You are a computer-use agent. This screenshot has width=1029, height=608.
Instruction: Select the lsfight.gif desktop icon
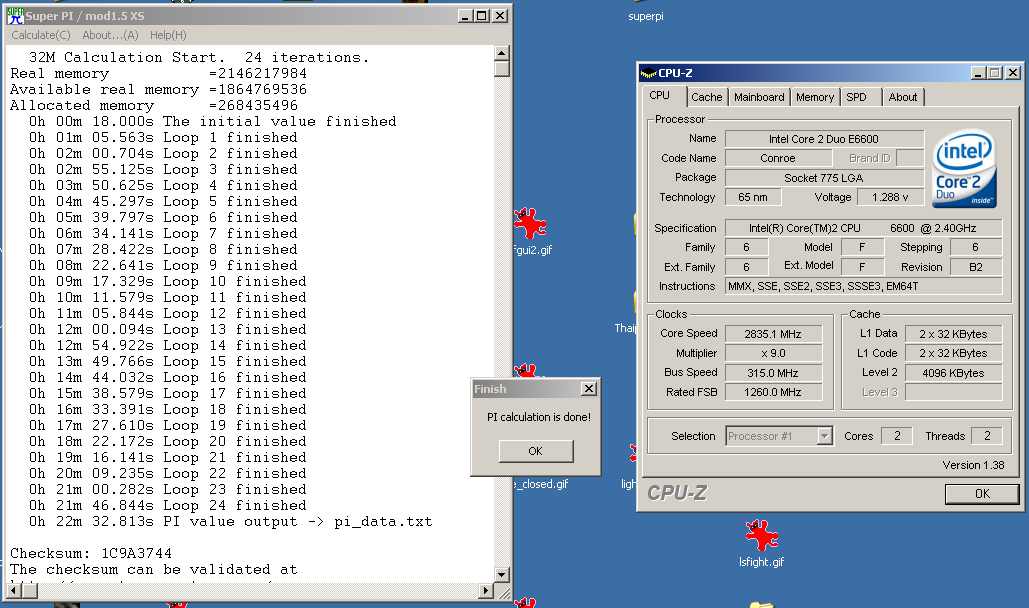coord(761,544)
